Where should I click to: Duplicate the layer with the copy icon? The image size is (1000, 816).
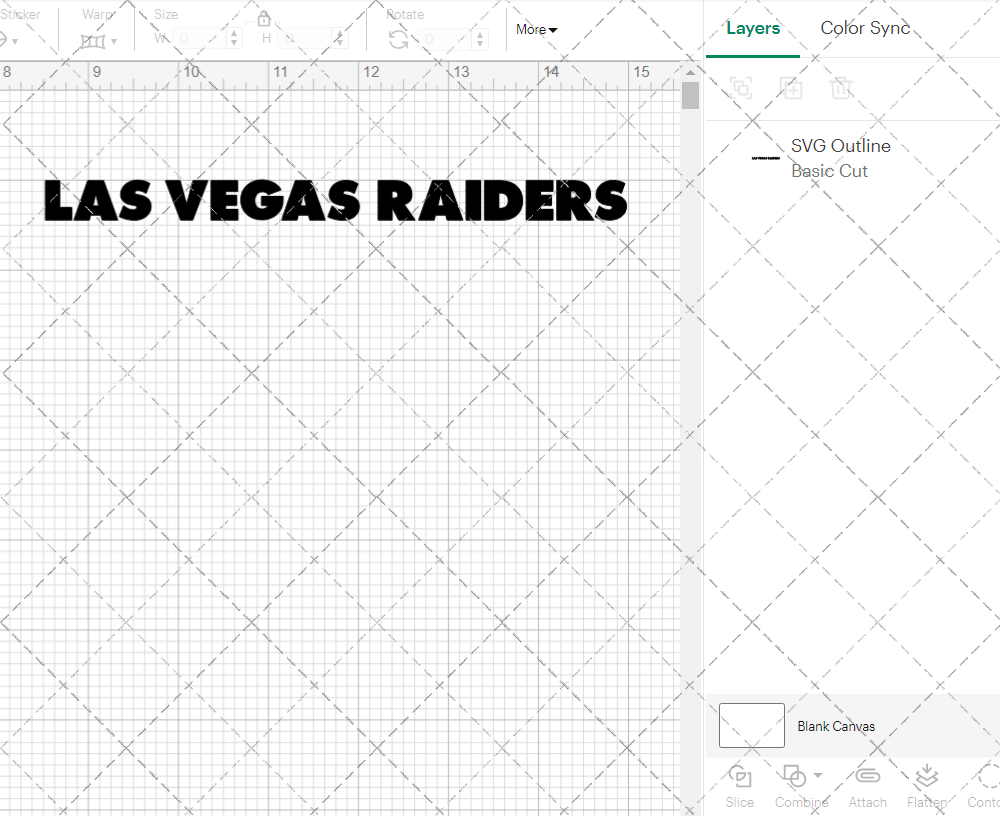pos(792,88)
